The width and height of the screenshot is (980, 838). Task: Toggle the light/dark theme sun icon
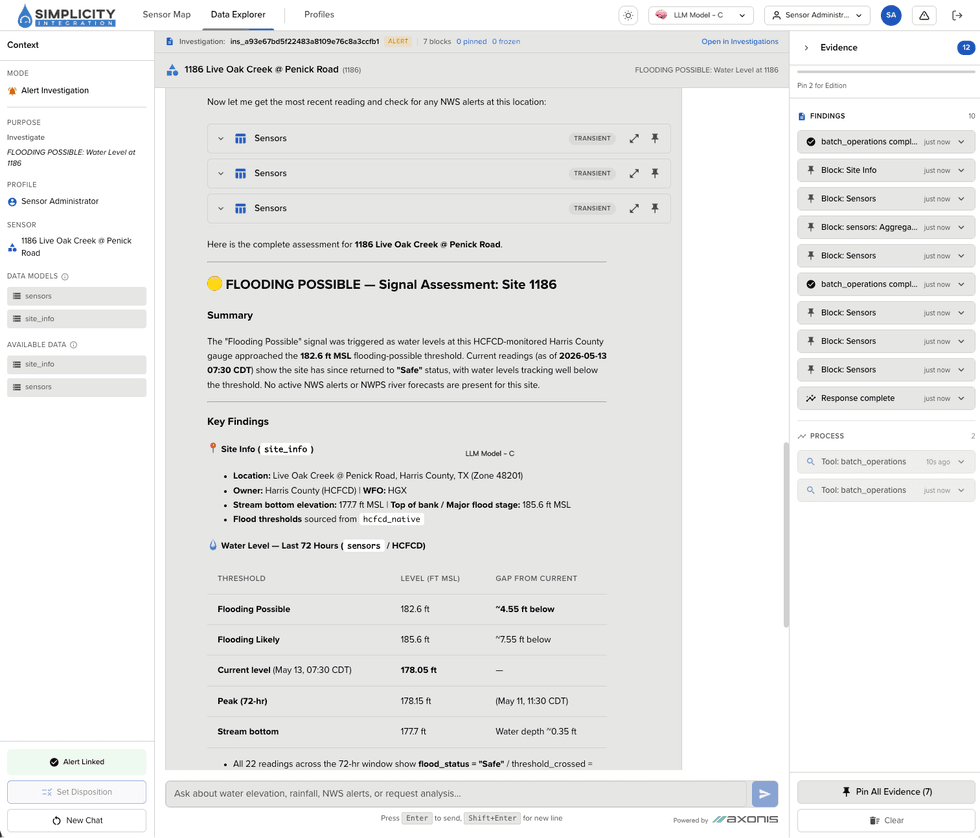tap(628, 16)
